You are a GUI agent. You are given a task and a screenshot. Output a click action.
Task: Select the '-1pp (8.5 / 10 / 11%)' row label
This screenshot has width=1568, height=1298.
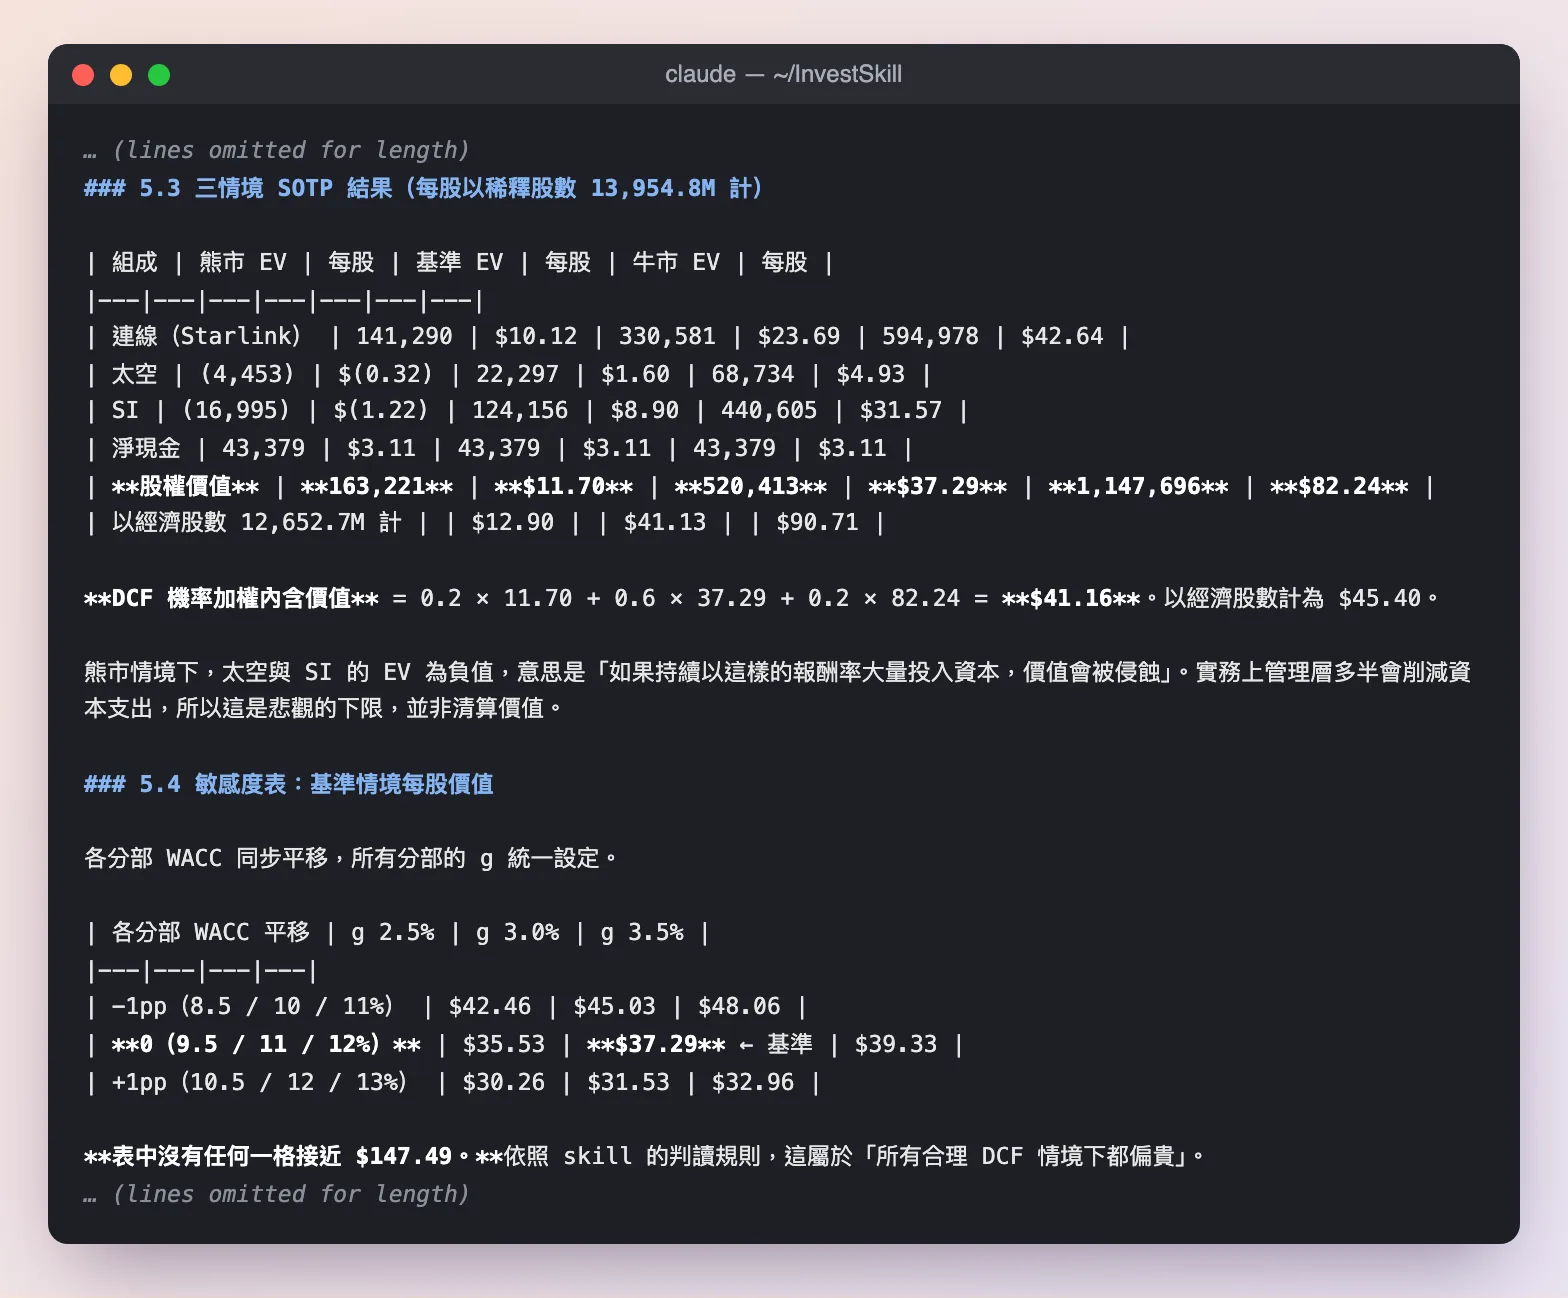(252, 1006)
